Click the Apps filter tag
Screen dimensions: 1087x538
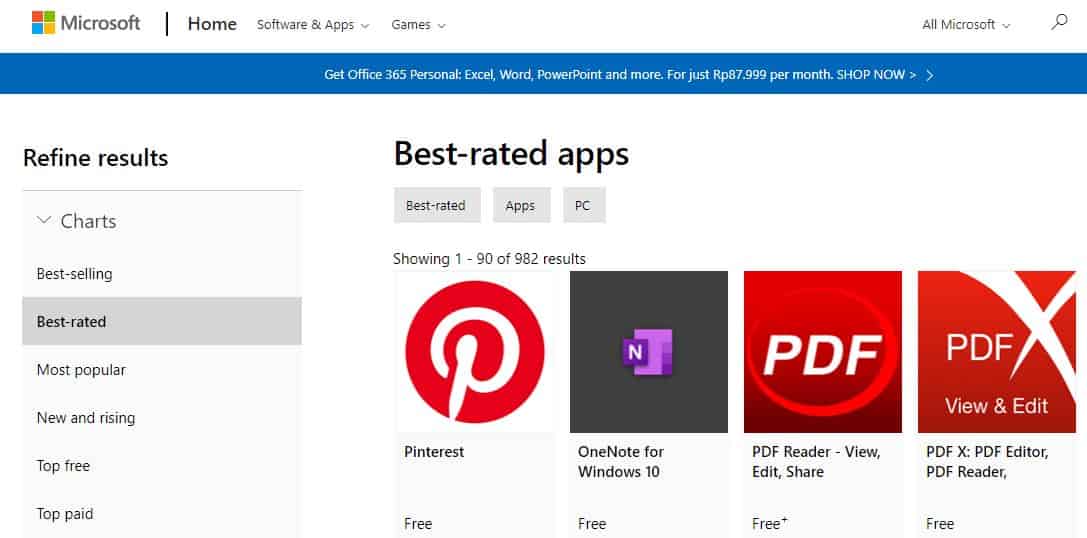tap(521, 205)
